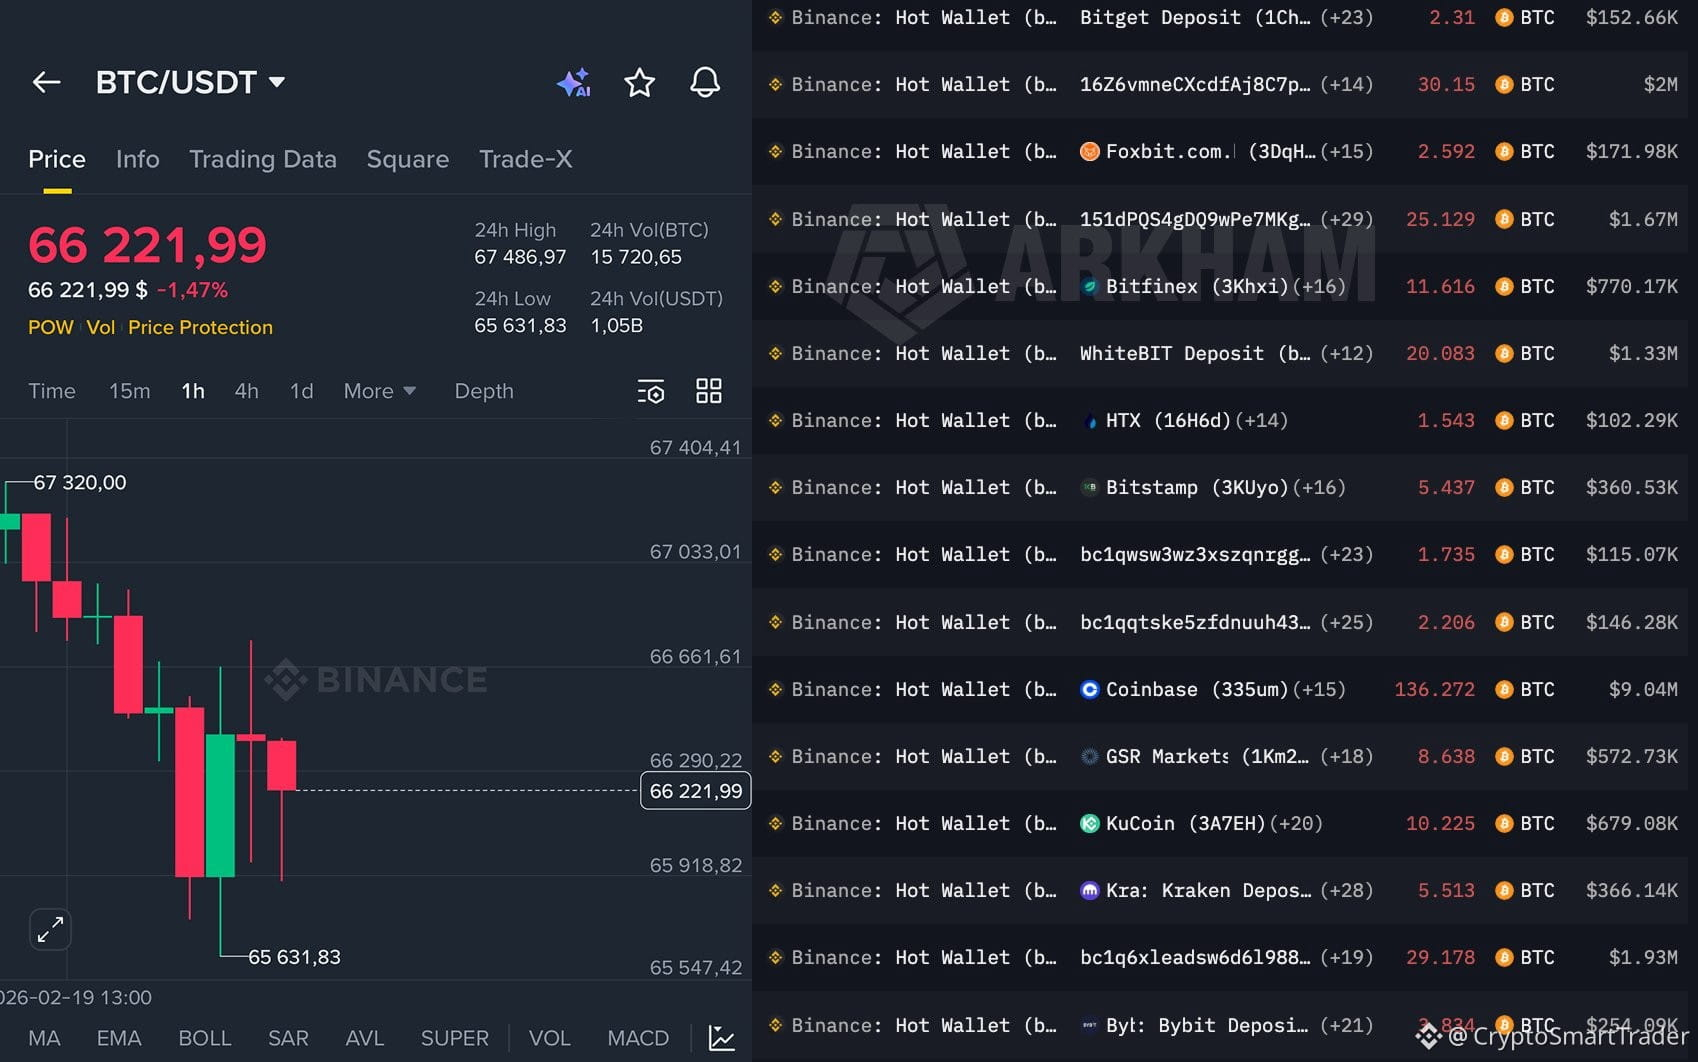
Task: Click the current price label 66 221,99 on chart axis
Action: pyautogui.click(x=696, y=791)
